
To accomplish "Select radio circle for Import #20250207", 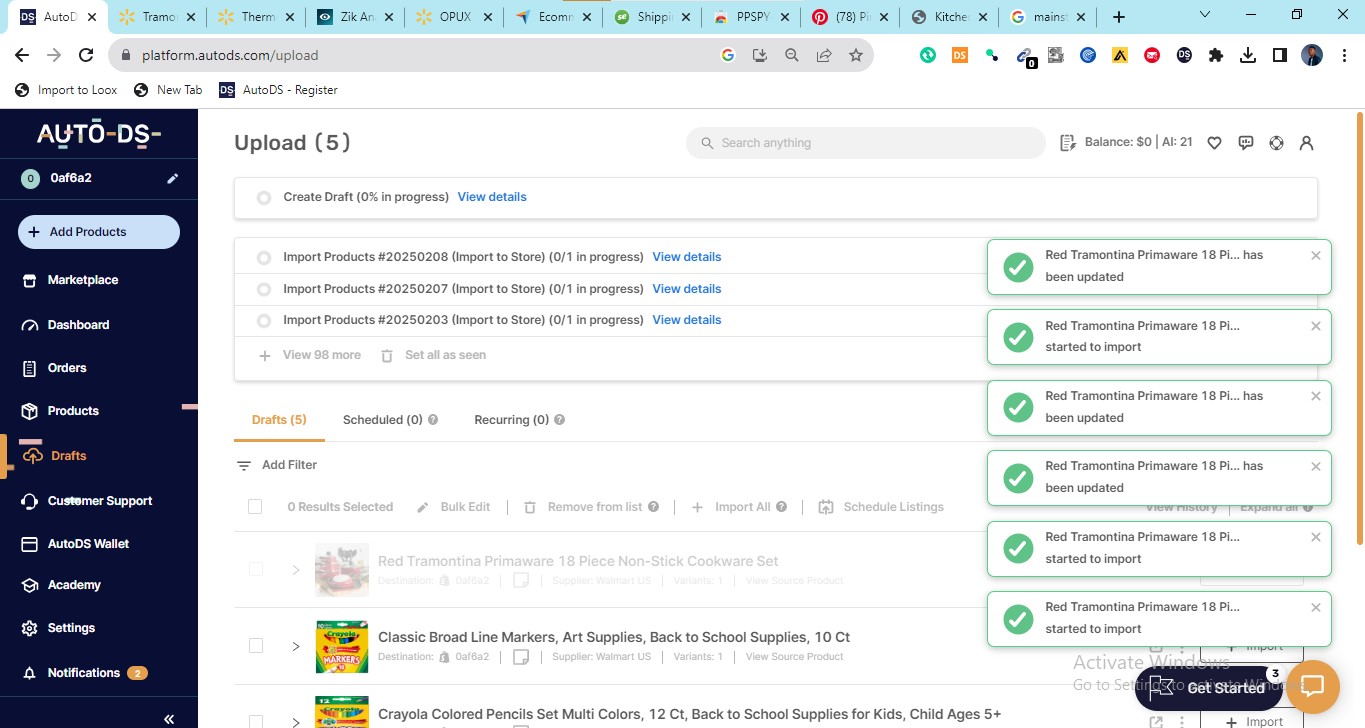I will click(x=264, y=290).
